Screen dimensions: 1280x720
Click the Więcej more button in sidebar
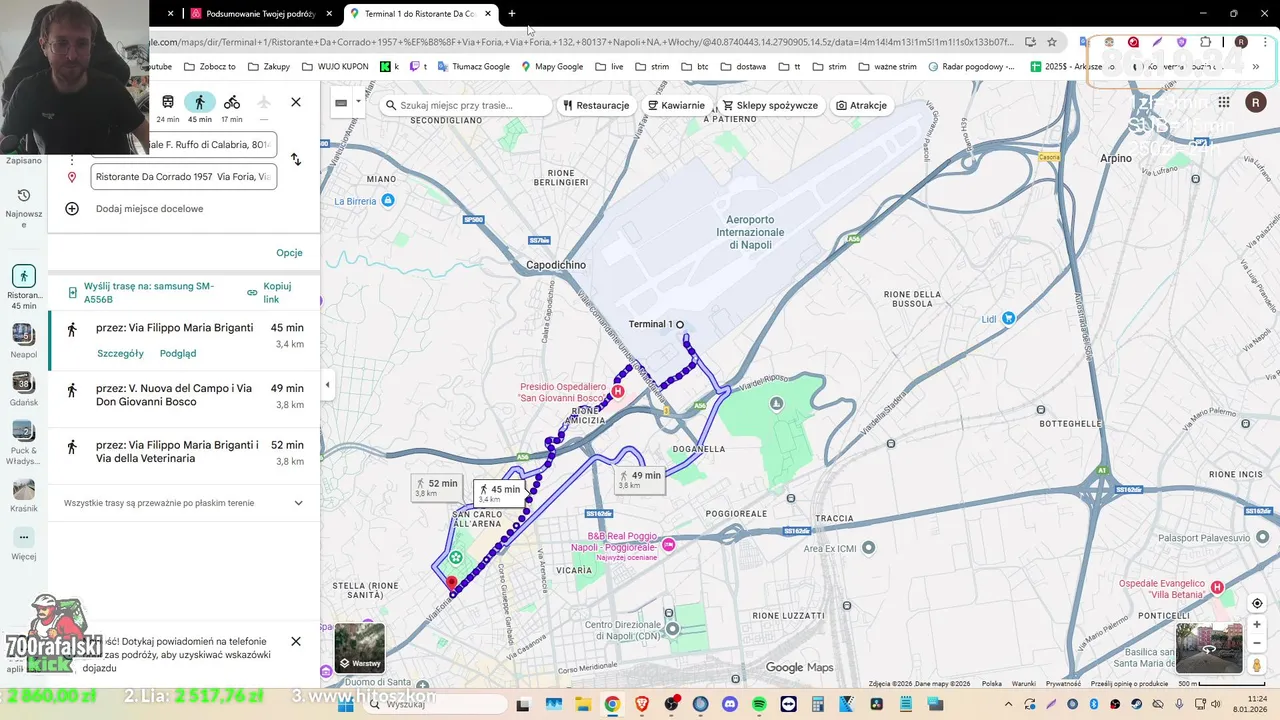click(24, 544)
